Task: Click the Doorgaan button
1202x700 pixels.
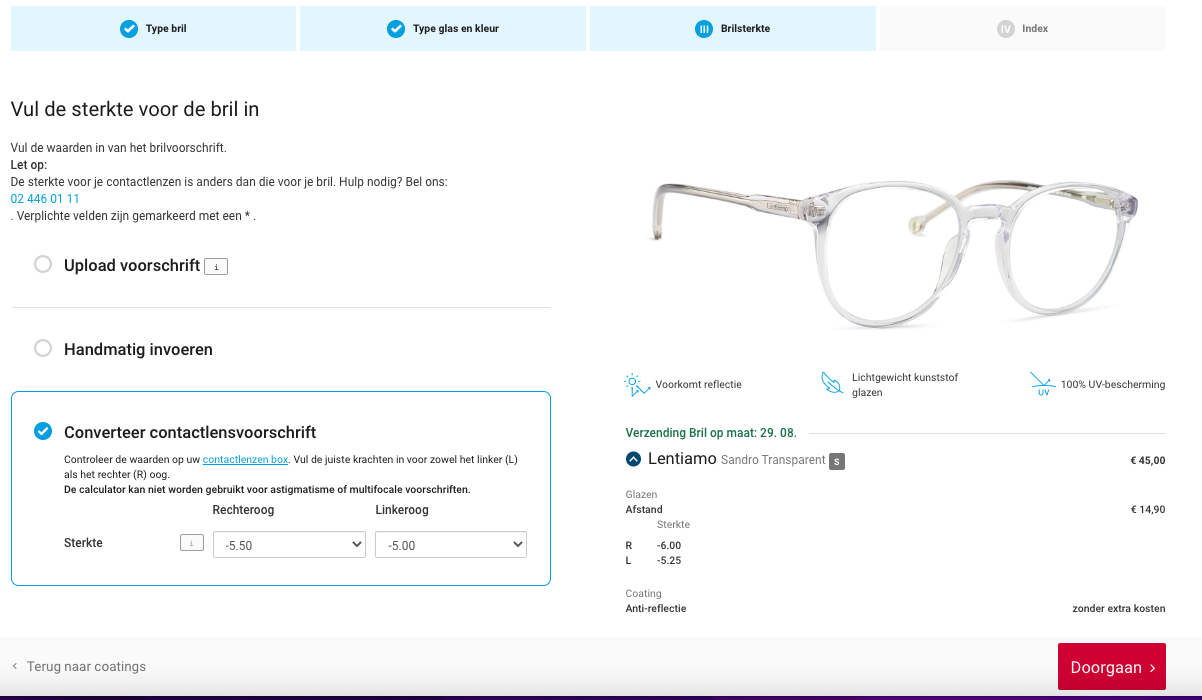Action: (x=1112, y=667)
